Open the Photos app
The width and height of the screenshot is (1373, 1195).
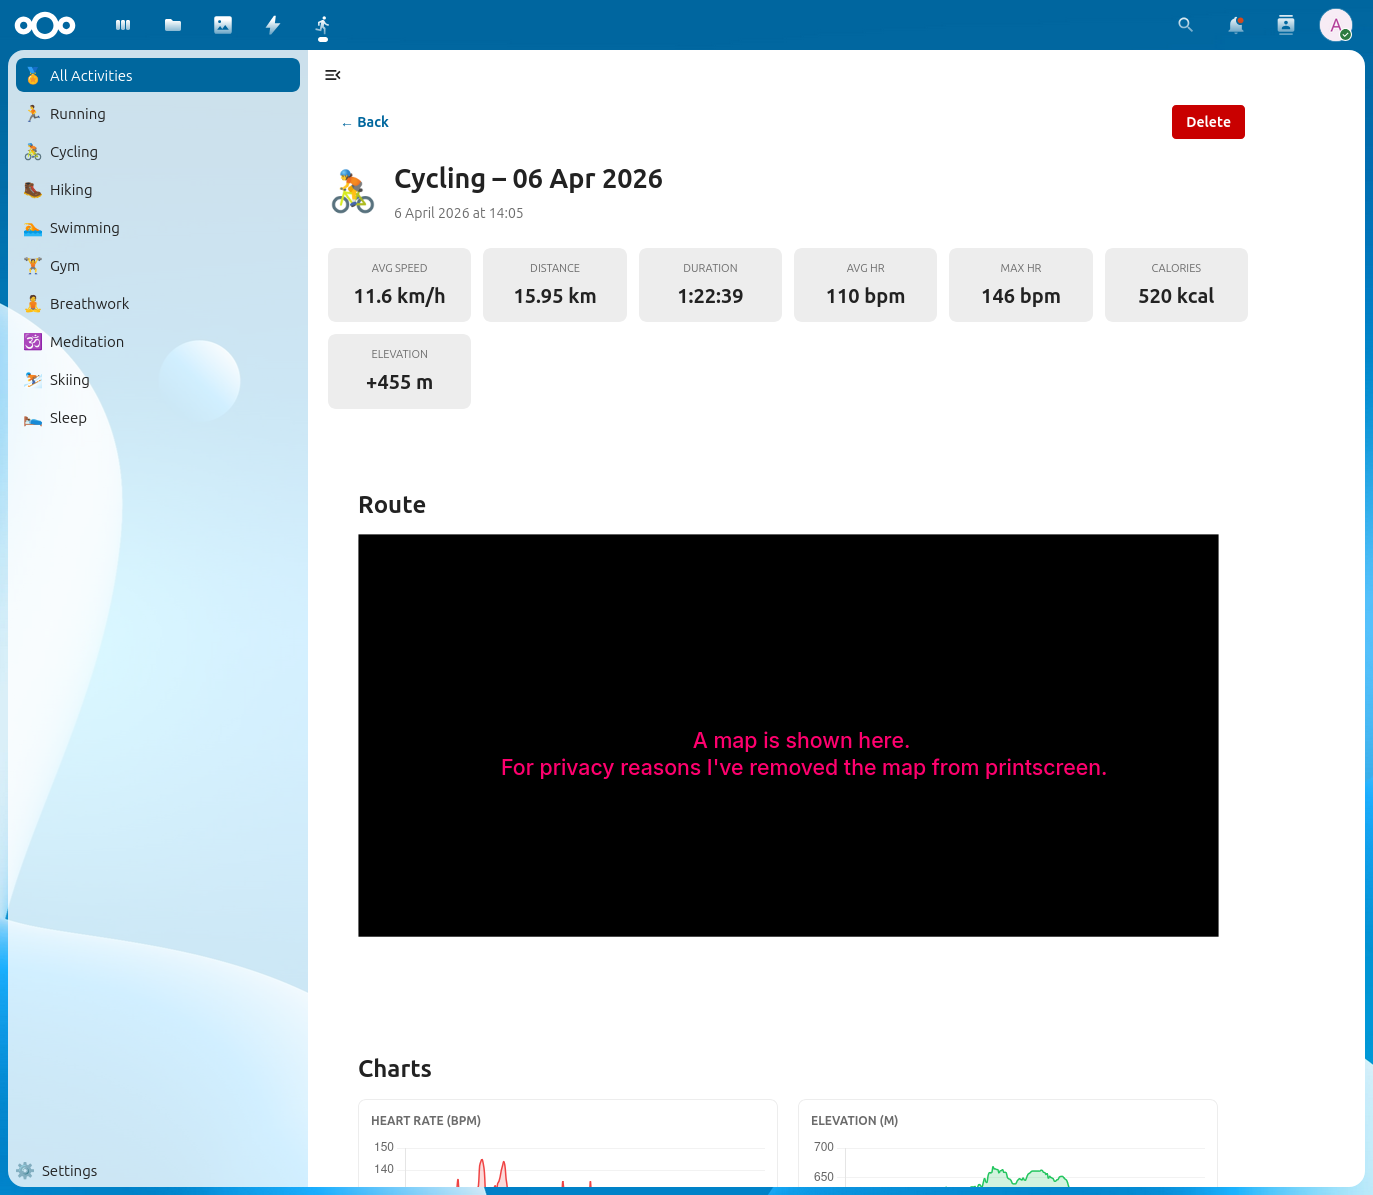pos(222,25)
